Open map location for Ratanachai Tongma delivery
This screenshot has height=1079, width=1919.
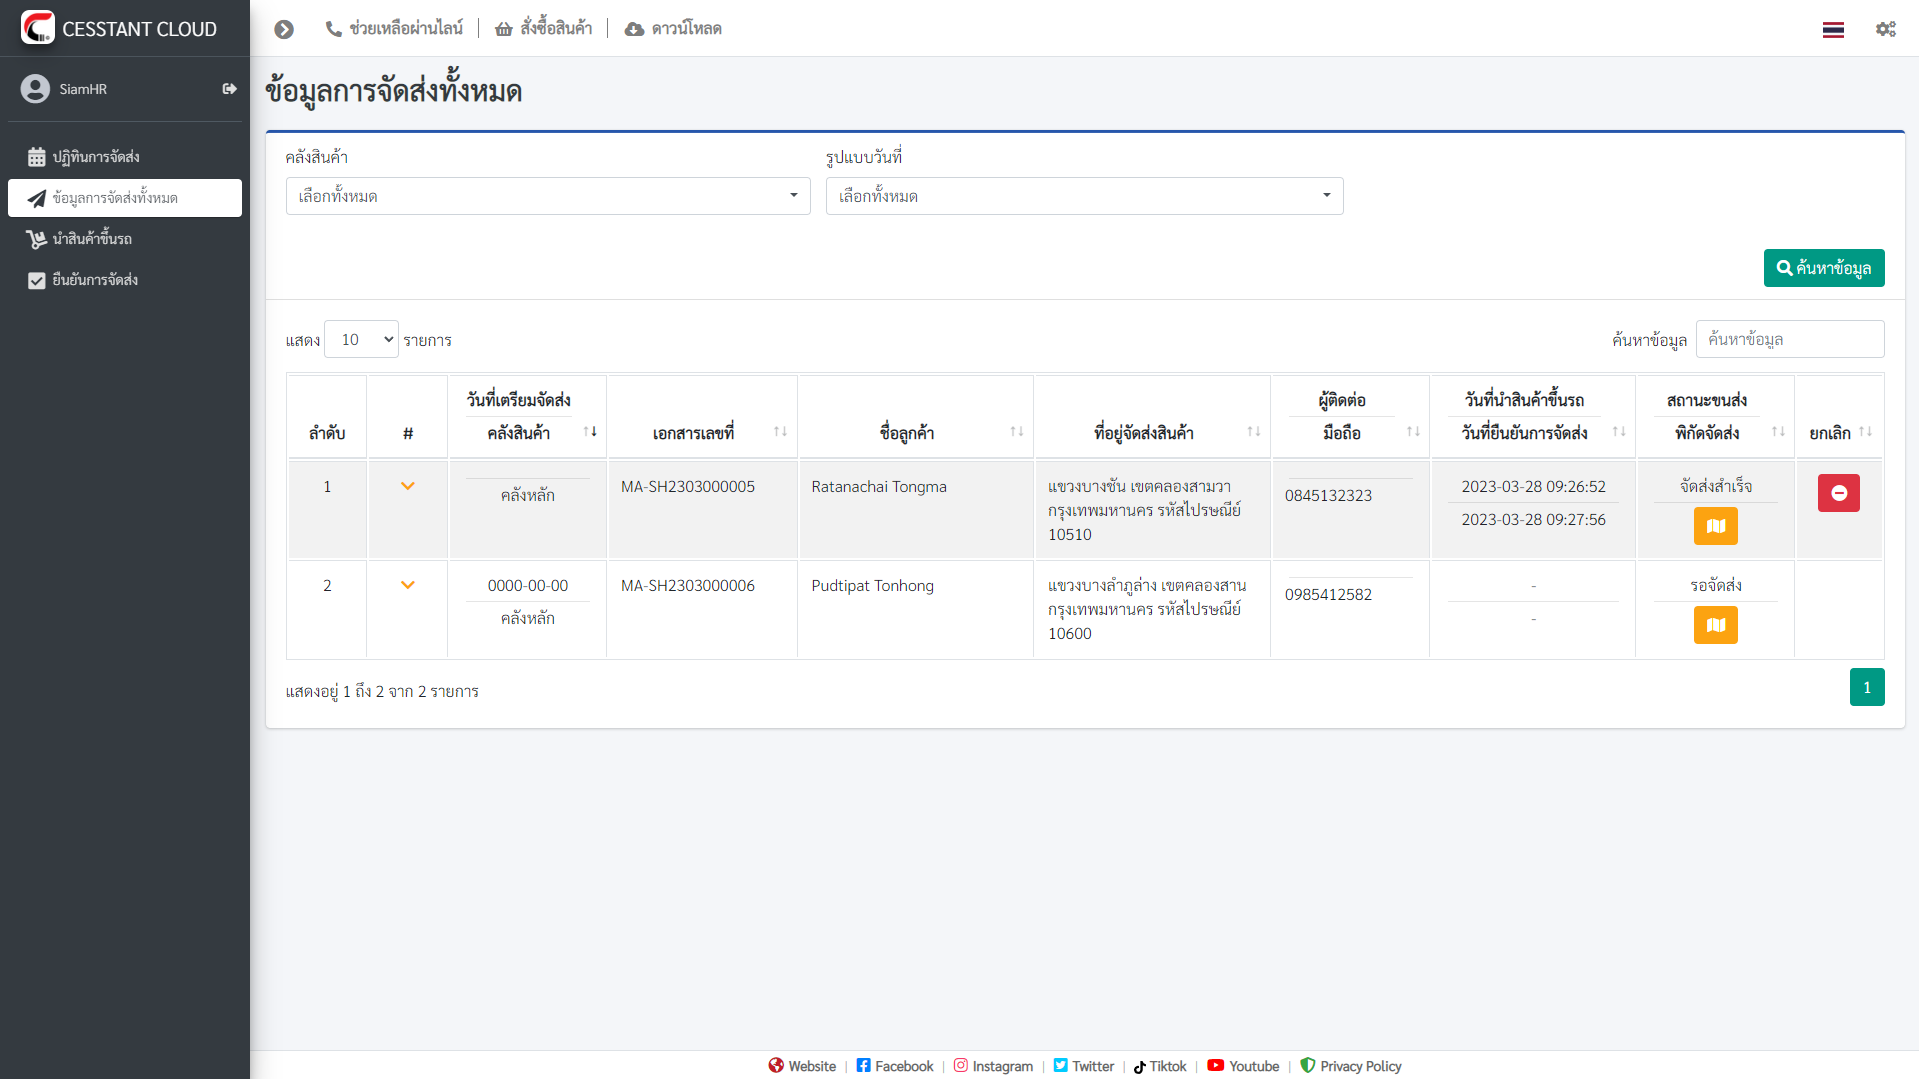click(x=1715, y=526)
